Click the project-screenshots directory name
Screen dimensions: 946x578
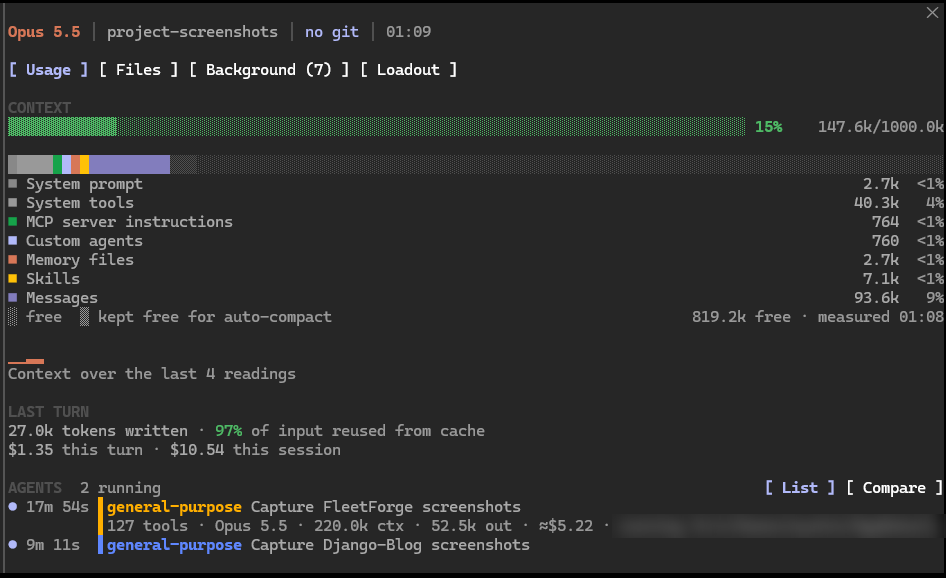point(192,32)
